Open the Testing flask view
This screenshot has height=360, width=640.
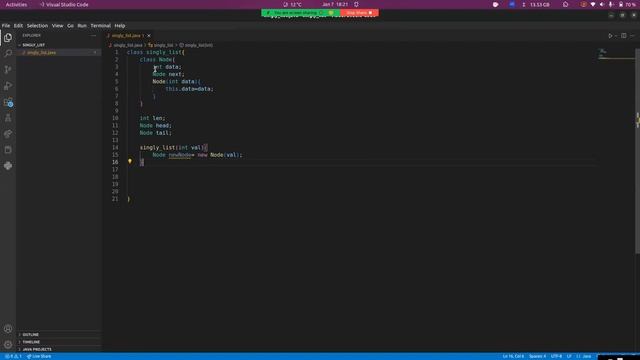pyautogui.click(x=8, y=118)
